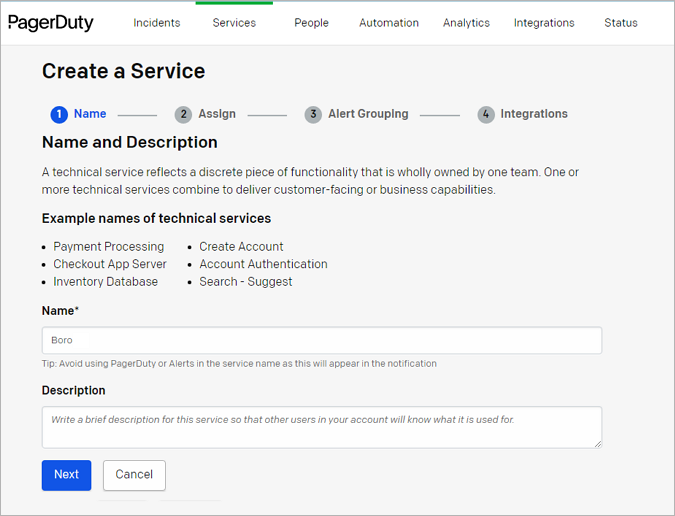
Task: Select the Integrations wizard step label
Action: 534,114
